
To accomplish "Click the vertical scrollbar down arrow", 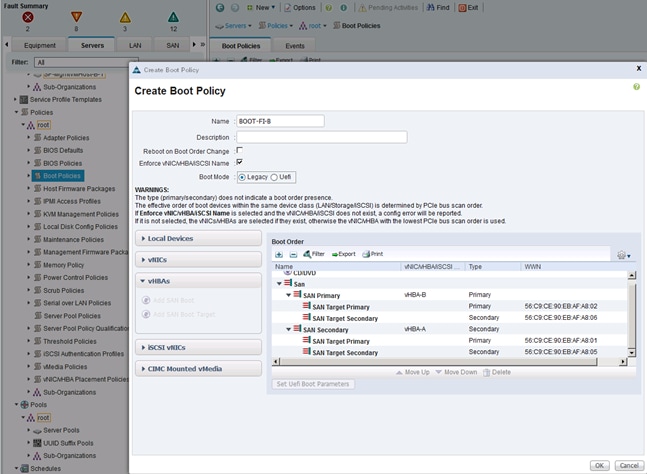I will point(631,352).
